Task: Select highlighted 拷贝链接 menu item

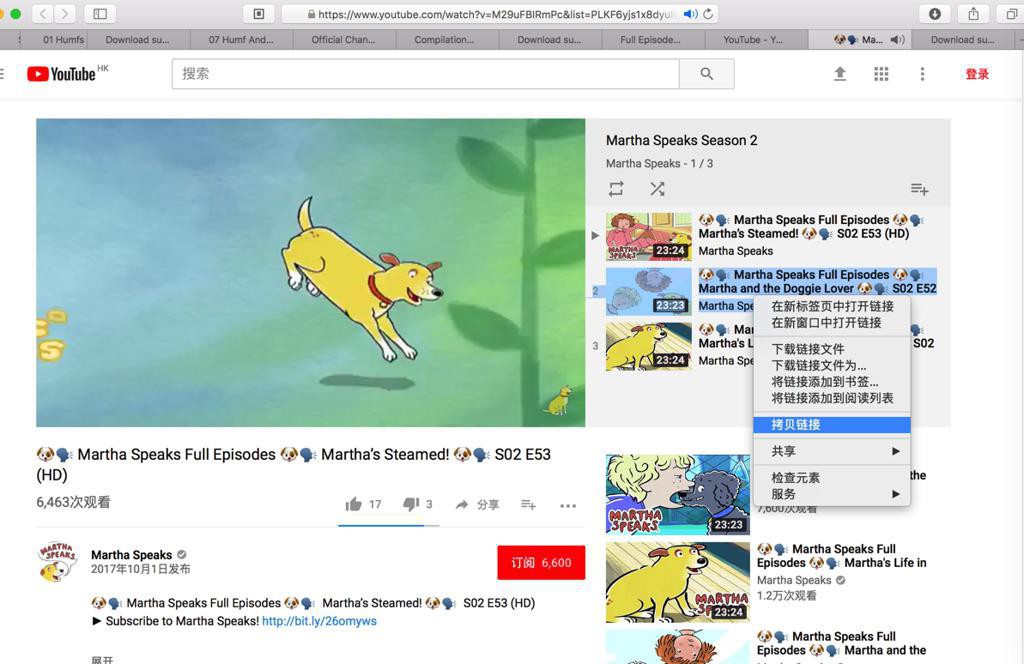Action: coord(831,424)
